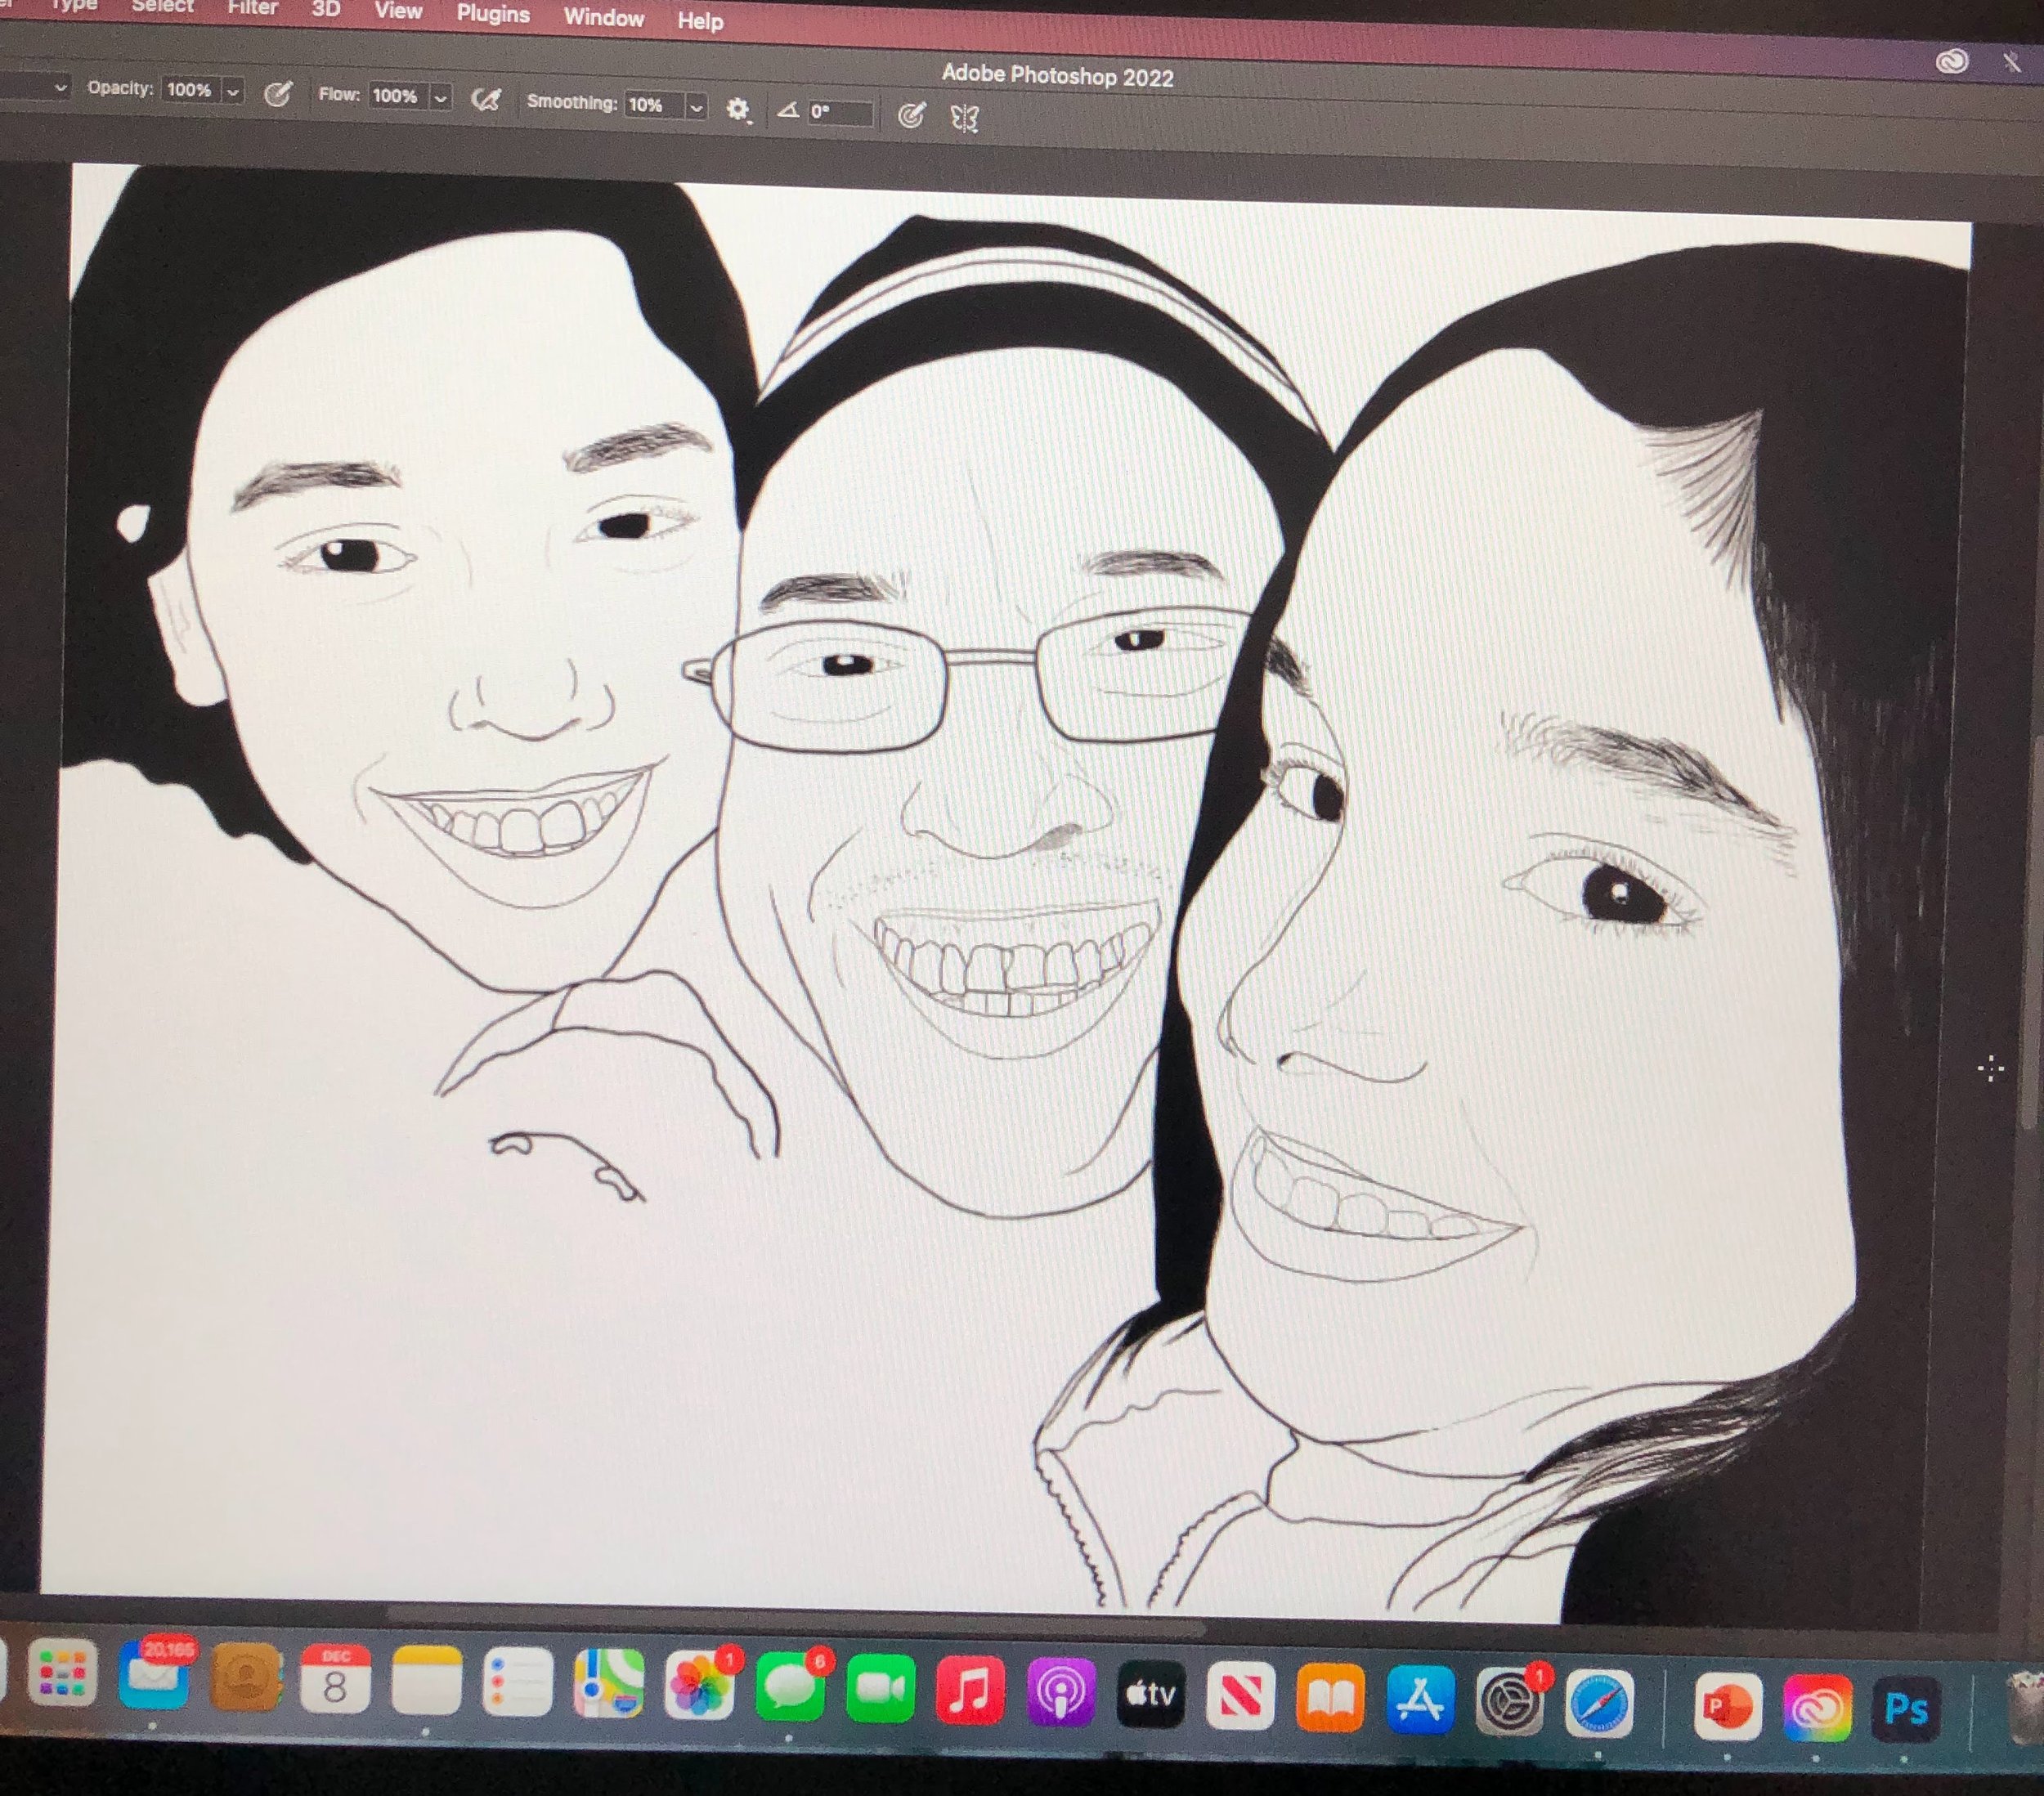
Task: Open PowerPoint from the dock
Action: [1727, 1707]
